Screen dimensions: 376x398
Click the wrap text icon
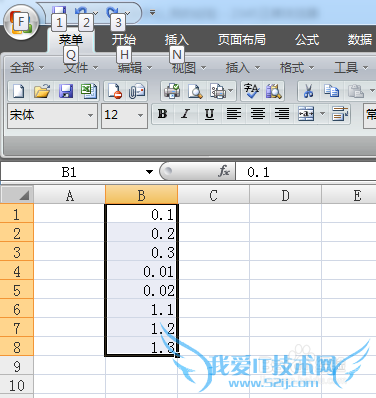(340, 114)
